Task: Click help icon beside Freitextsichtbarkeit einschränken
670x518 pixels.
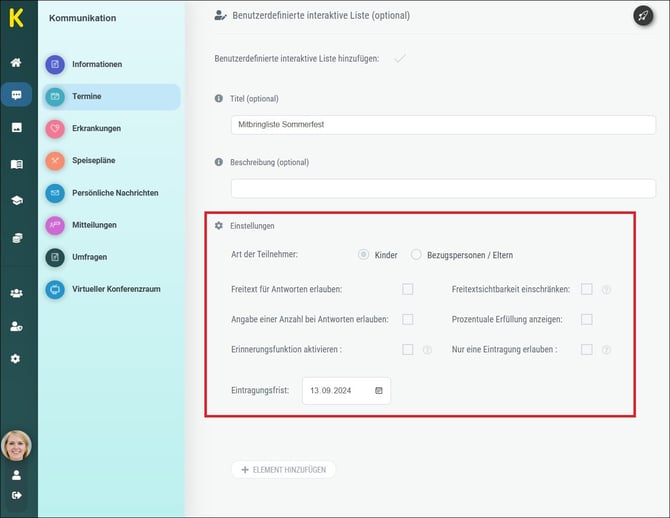Action: click(606, 290)
